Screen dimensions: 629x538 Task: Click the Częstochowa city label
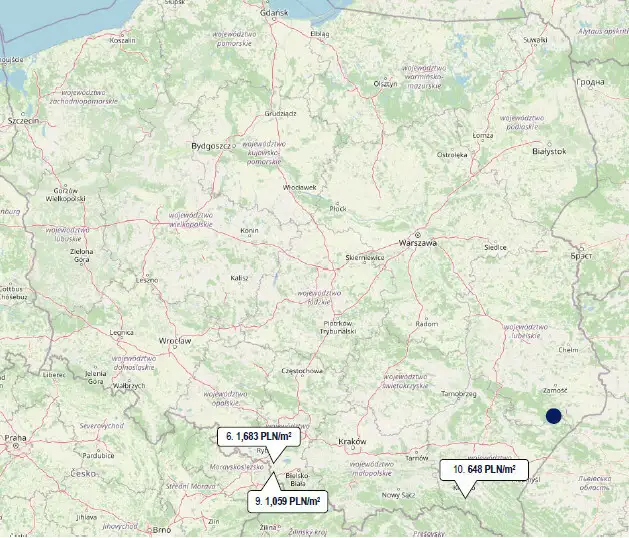click(x=302, y=371)
